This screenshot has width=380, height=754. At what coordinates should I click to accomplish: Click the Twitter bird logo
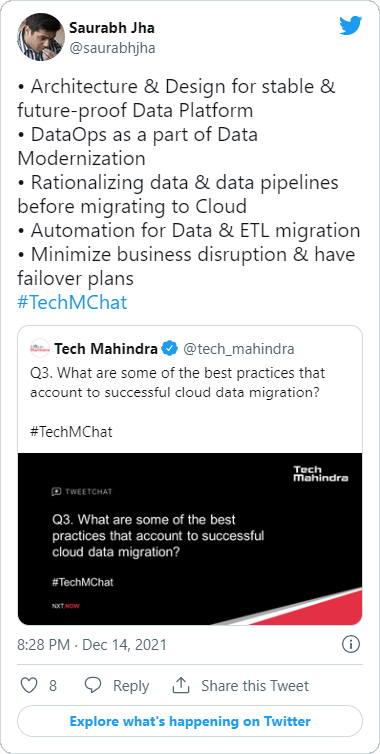(350, 26)
